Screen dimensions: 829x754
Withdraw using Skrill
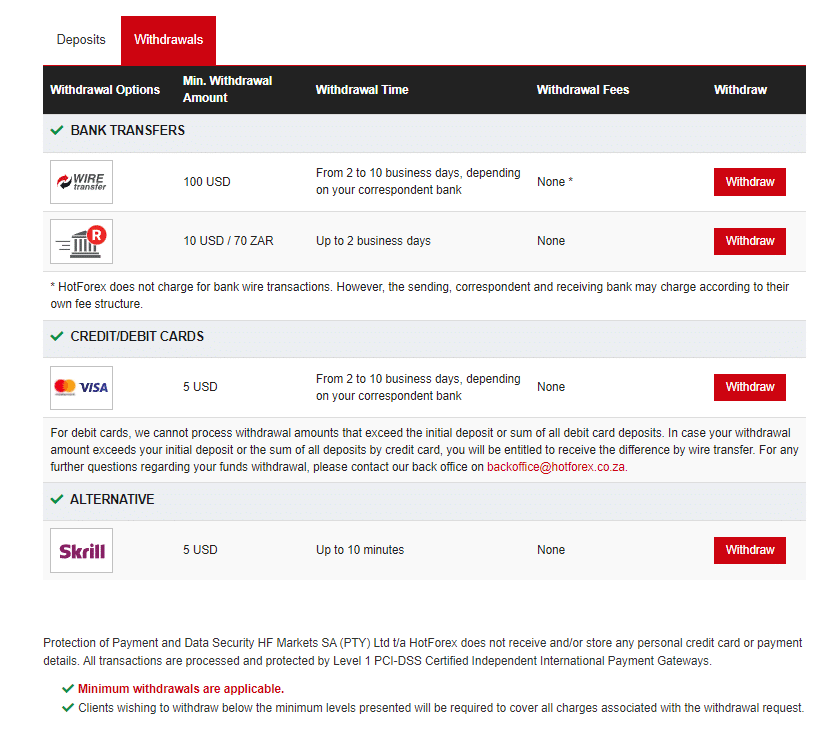pos(750,550)
